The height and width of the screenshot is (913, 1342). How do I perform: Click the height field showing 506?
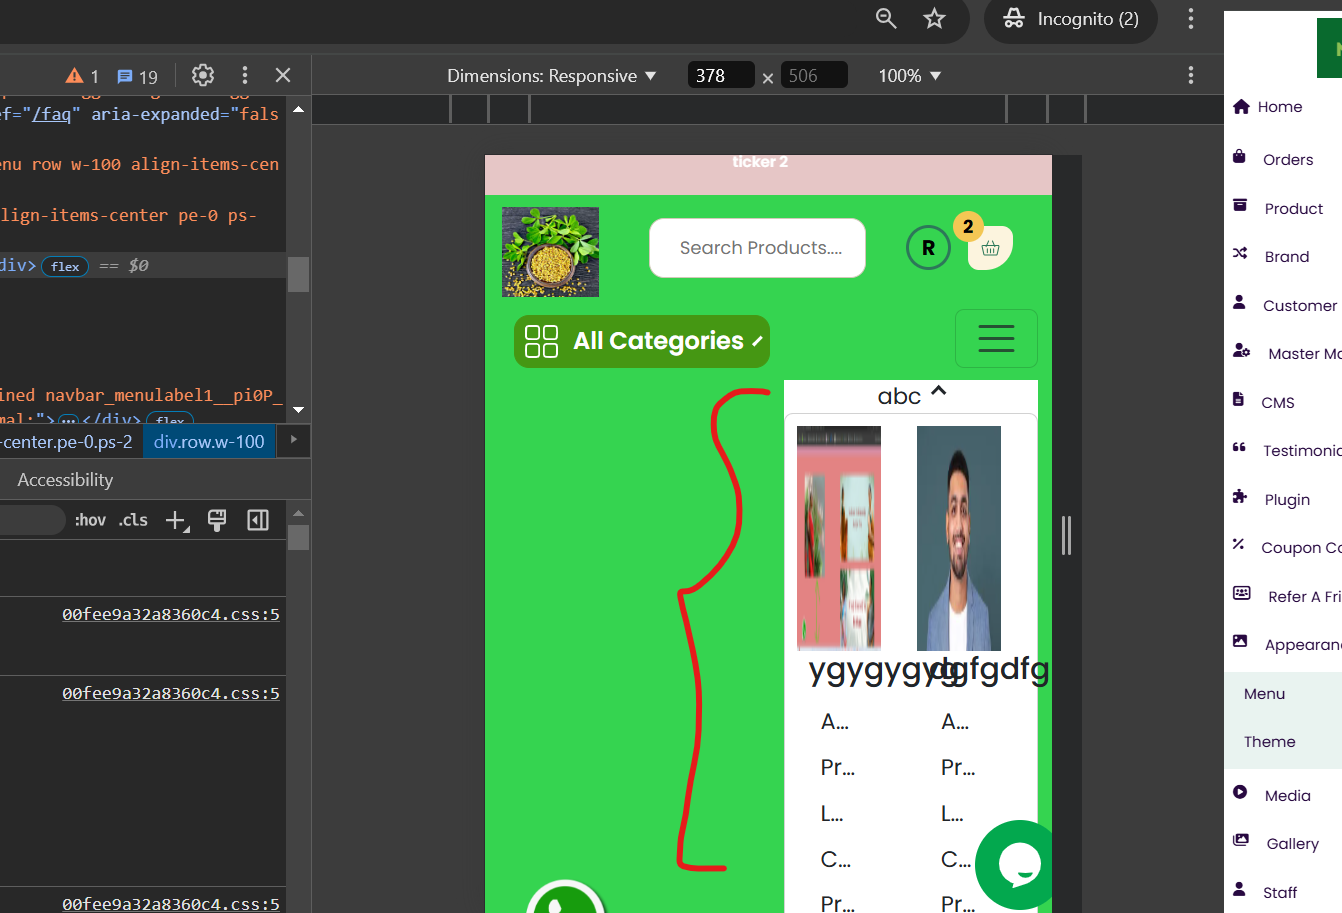(814, 75)
